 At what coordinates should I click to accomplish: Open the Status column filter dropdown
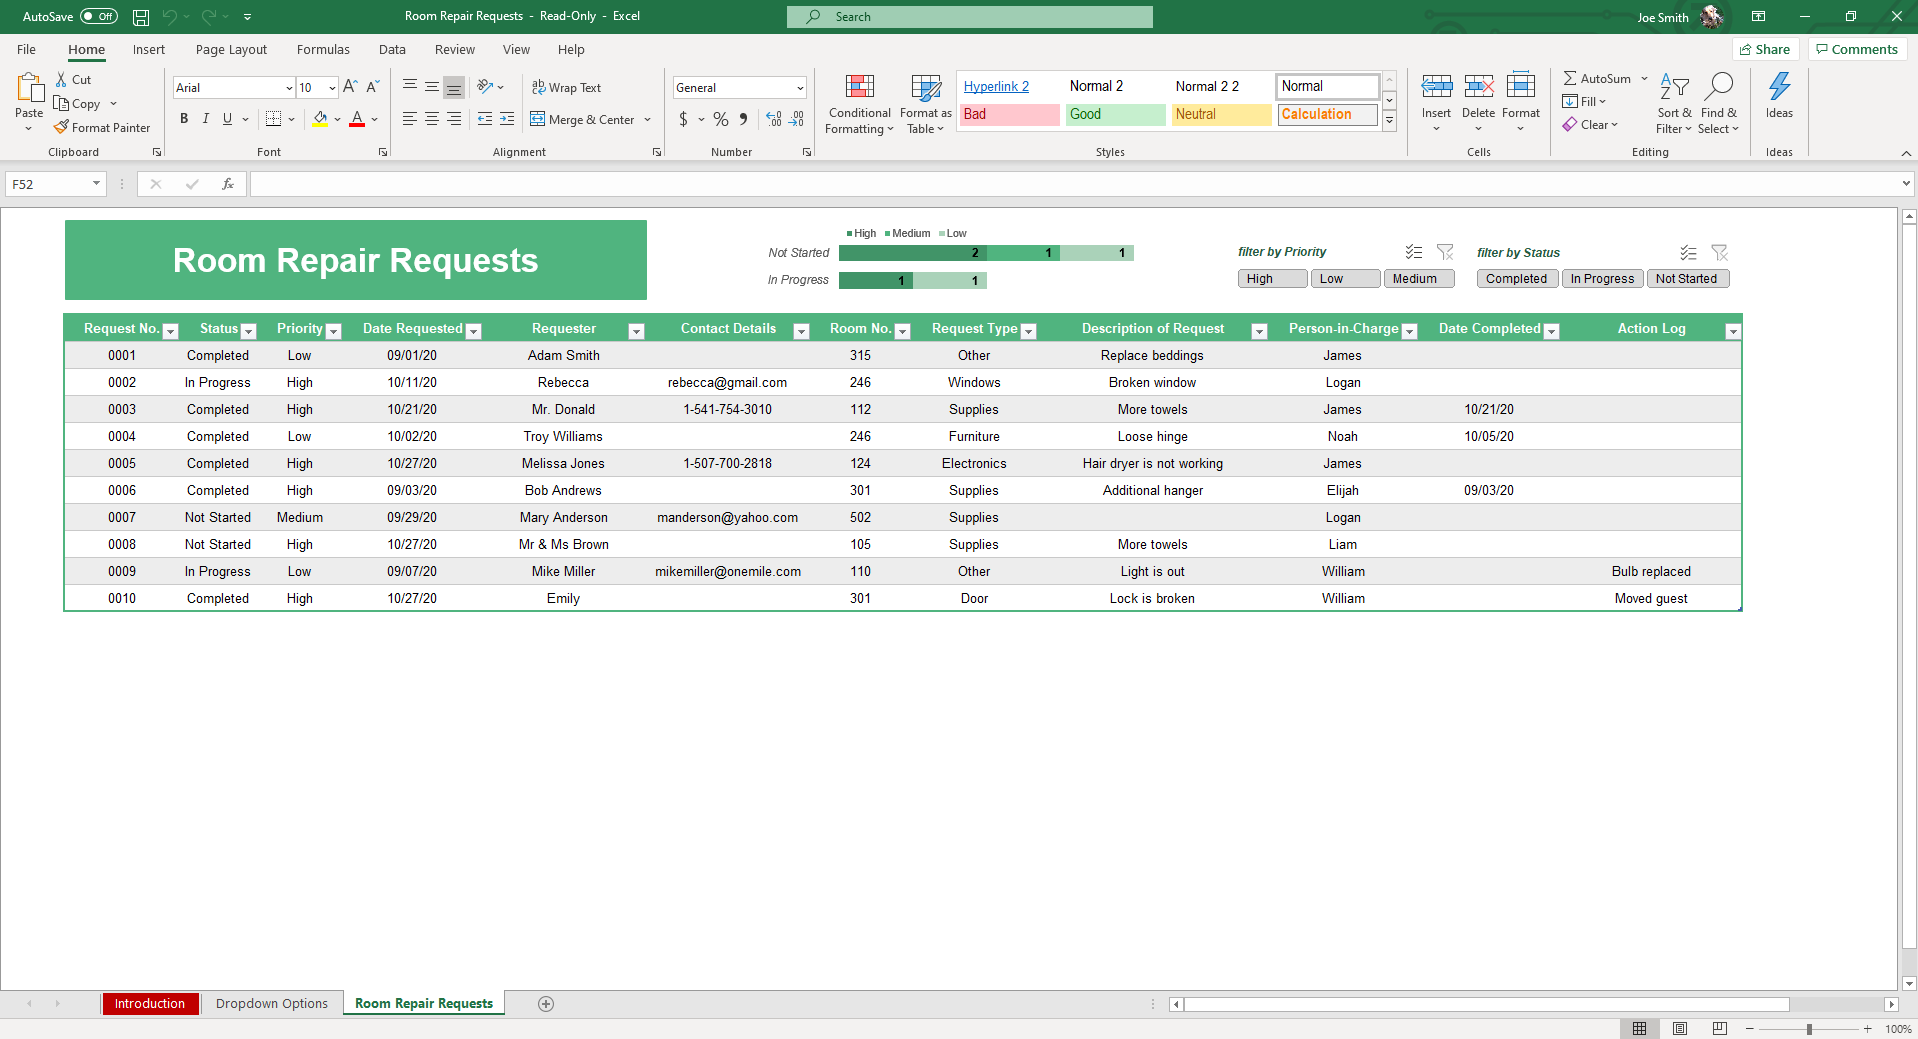pos(248,331)
